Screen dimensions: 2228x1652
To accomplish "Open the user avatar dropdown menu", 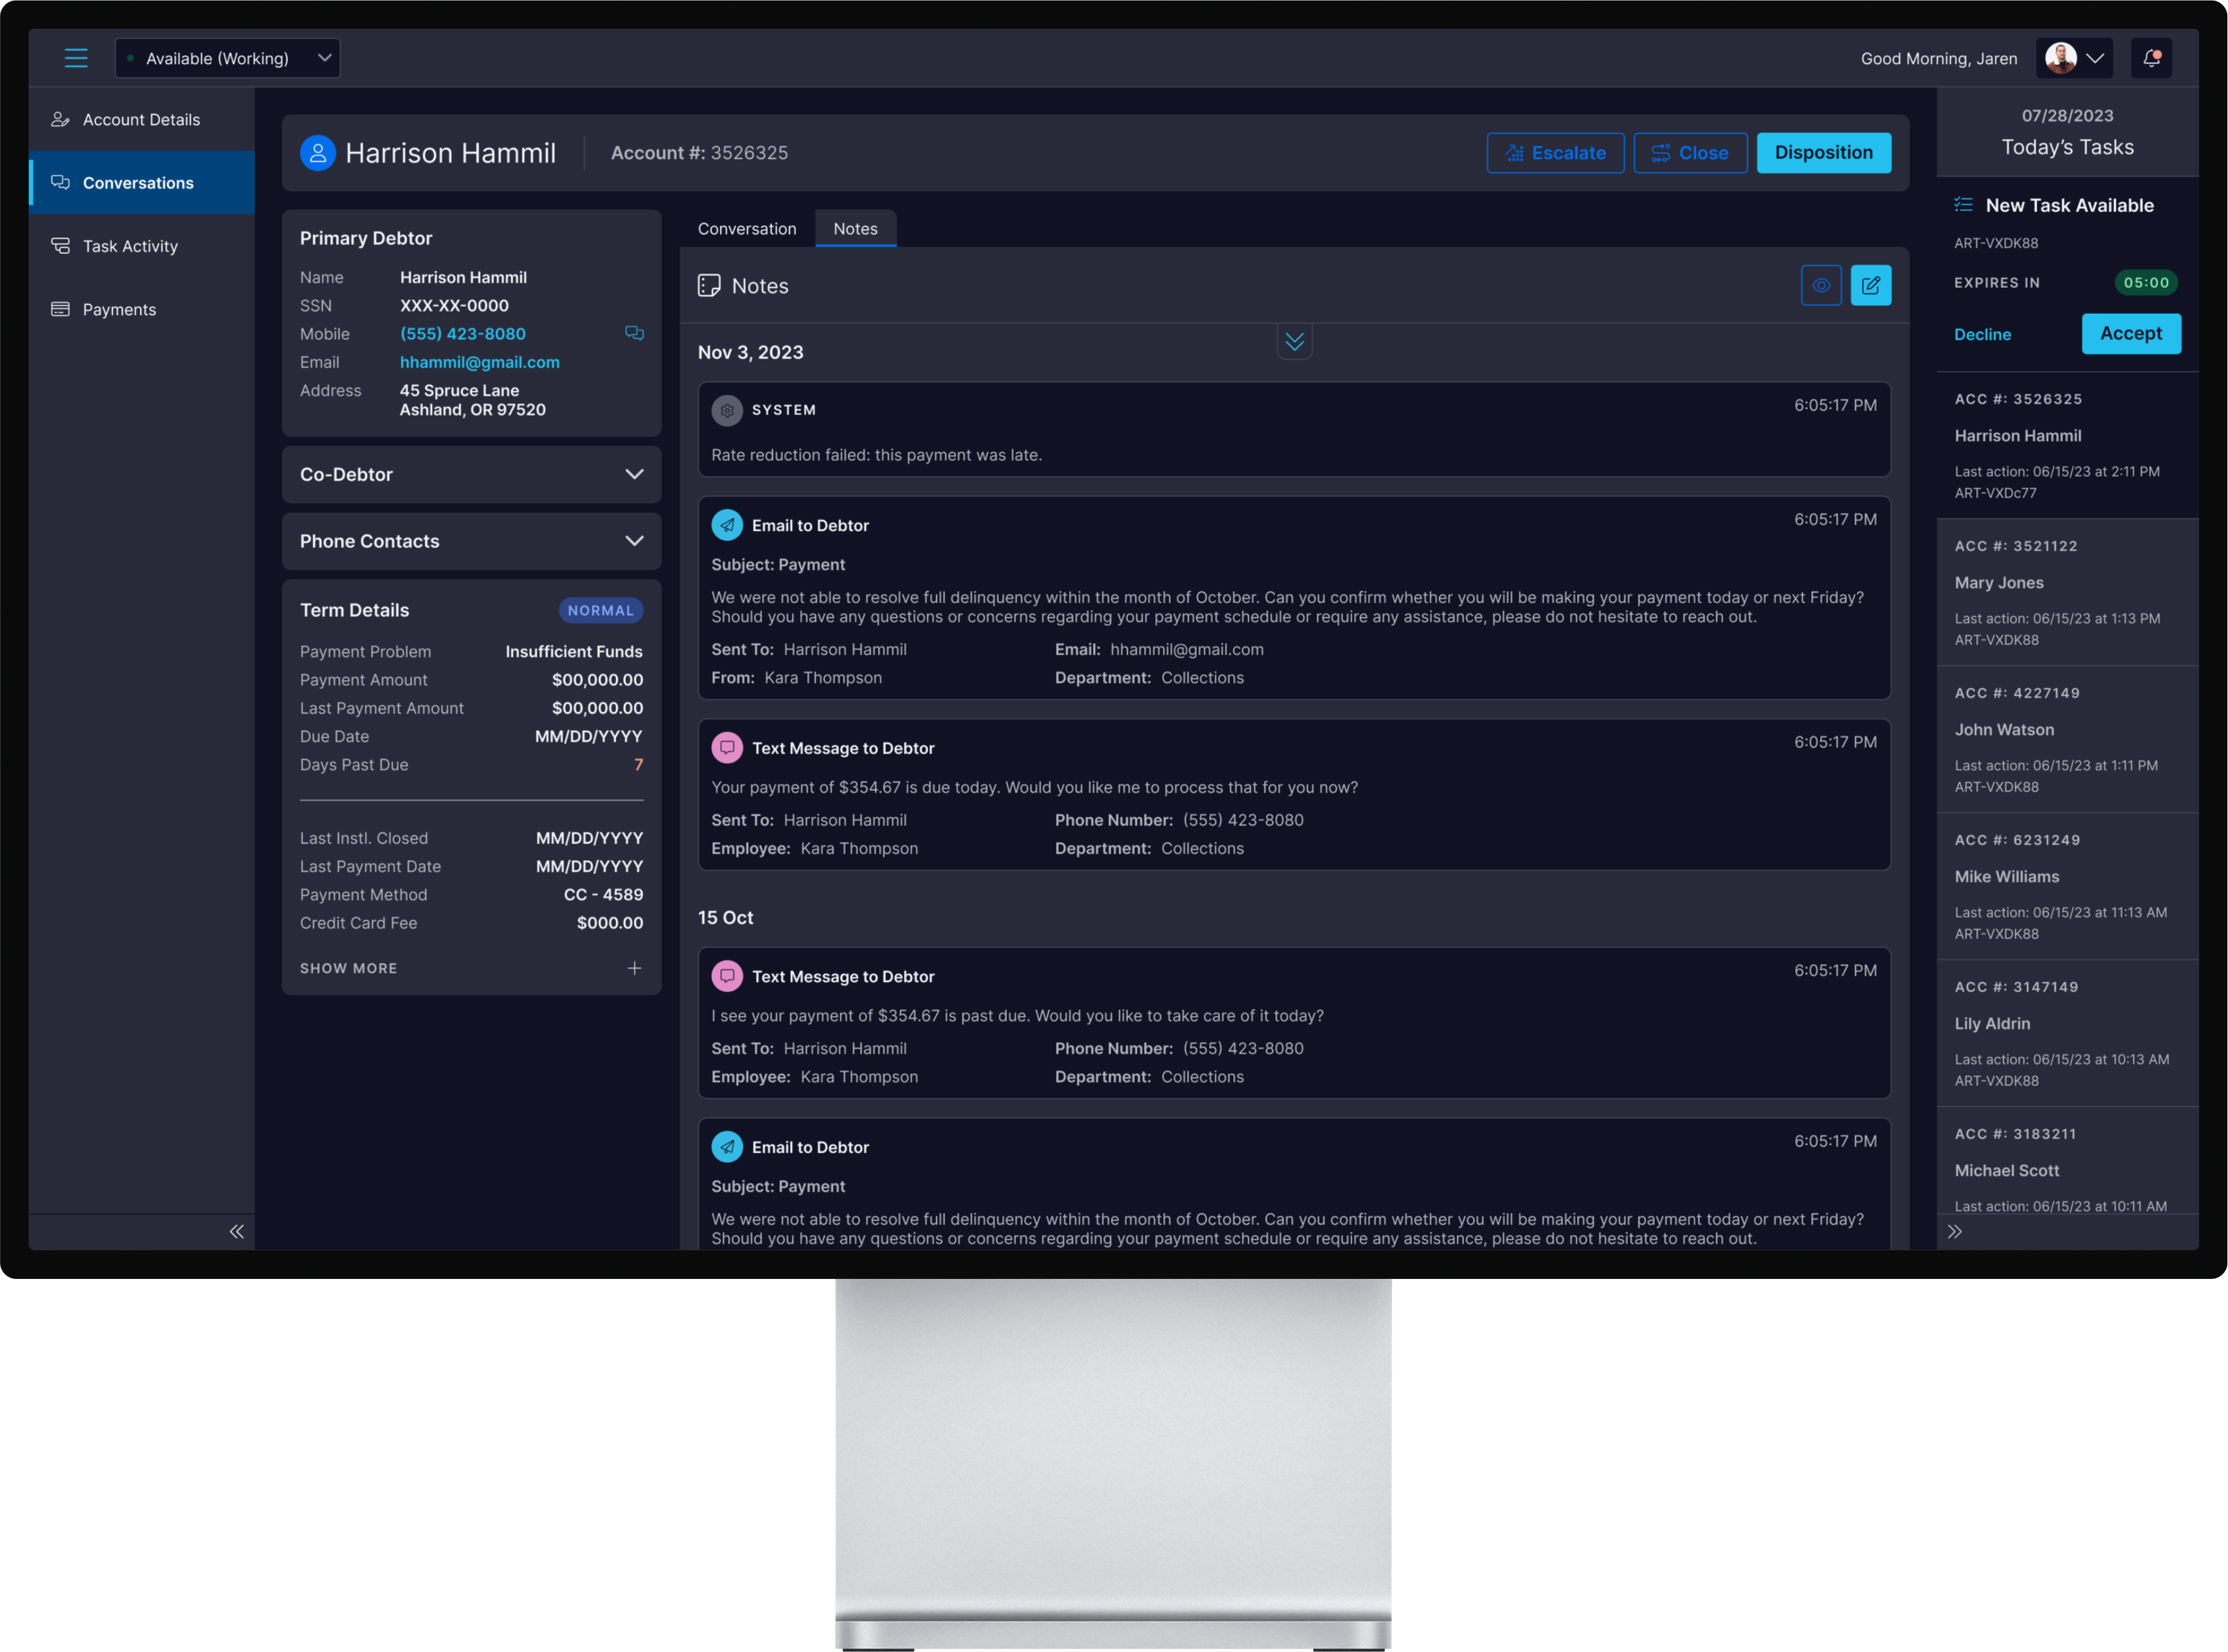I will point(2074,58).
